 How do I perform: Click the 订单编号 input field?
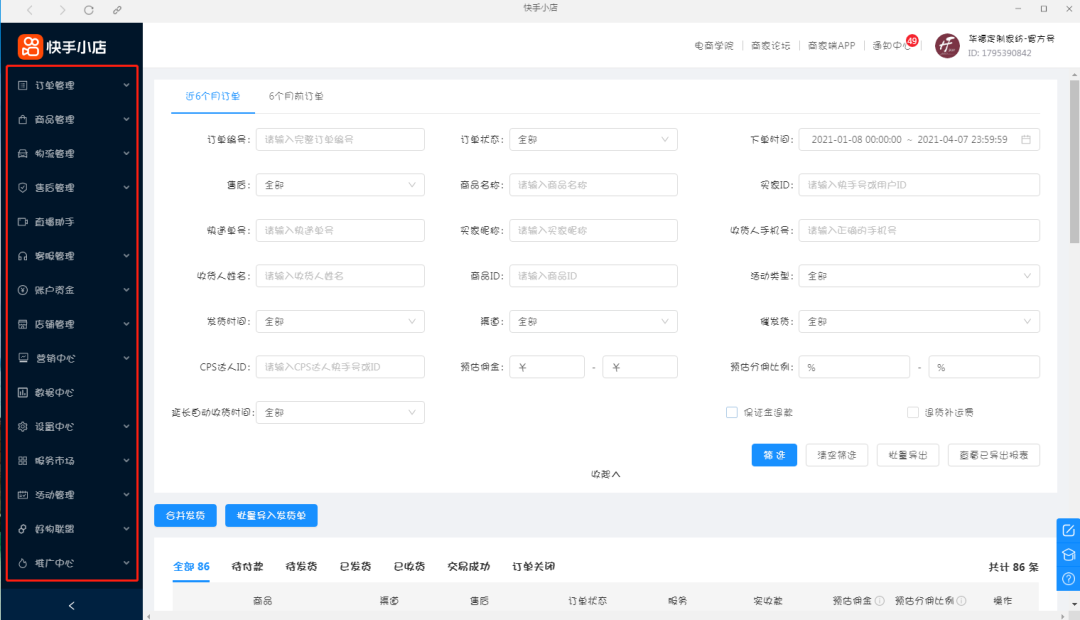click(340, 140)
